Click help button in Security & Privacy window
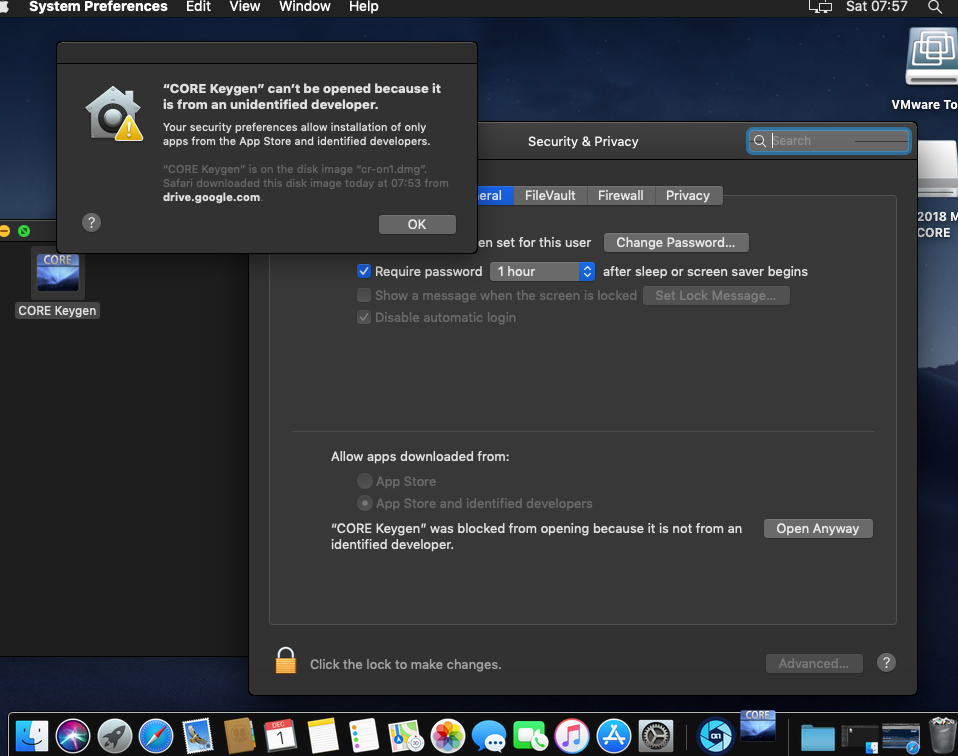Viewport: 958px width, 756px height. point(886,662)
